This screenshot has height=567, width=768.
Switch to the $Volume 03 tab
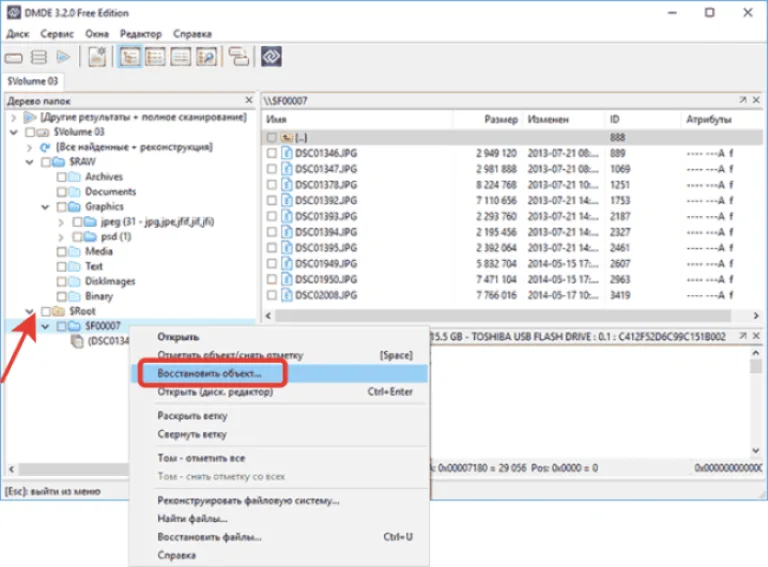[33, 81]
